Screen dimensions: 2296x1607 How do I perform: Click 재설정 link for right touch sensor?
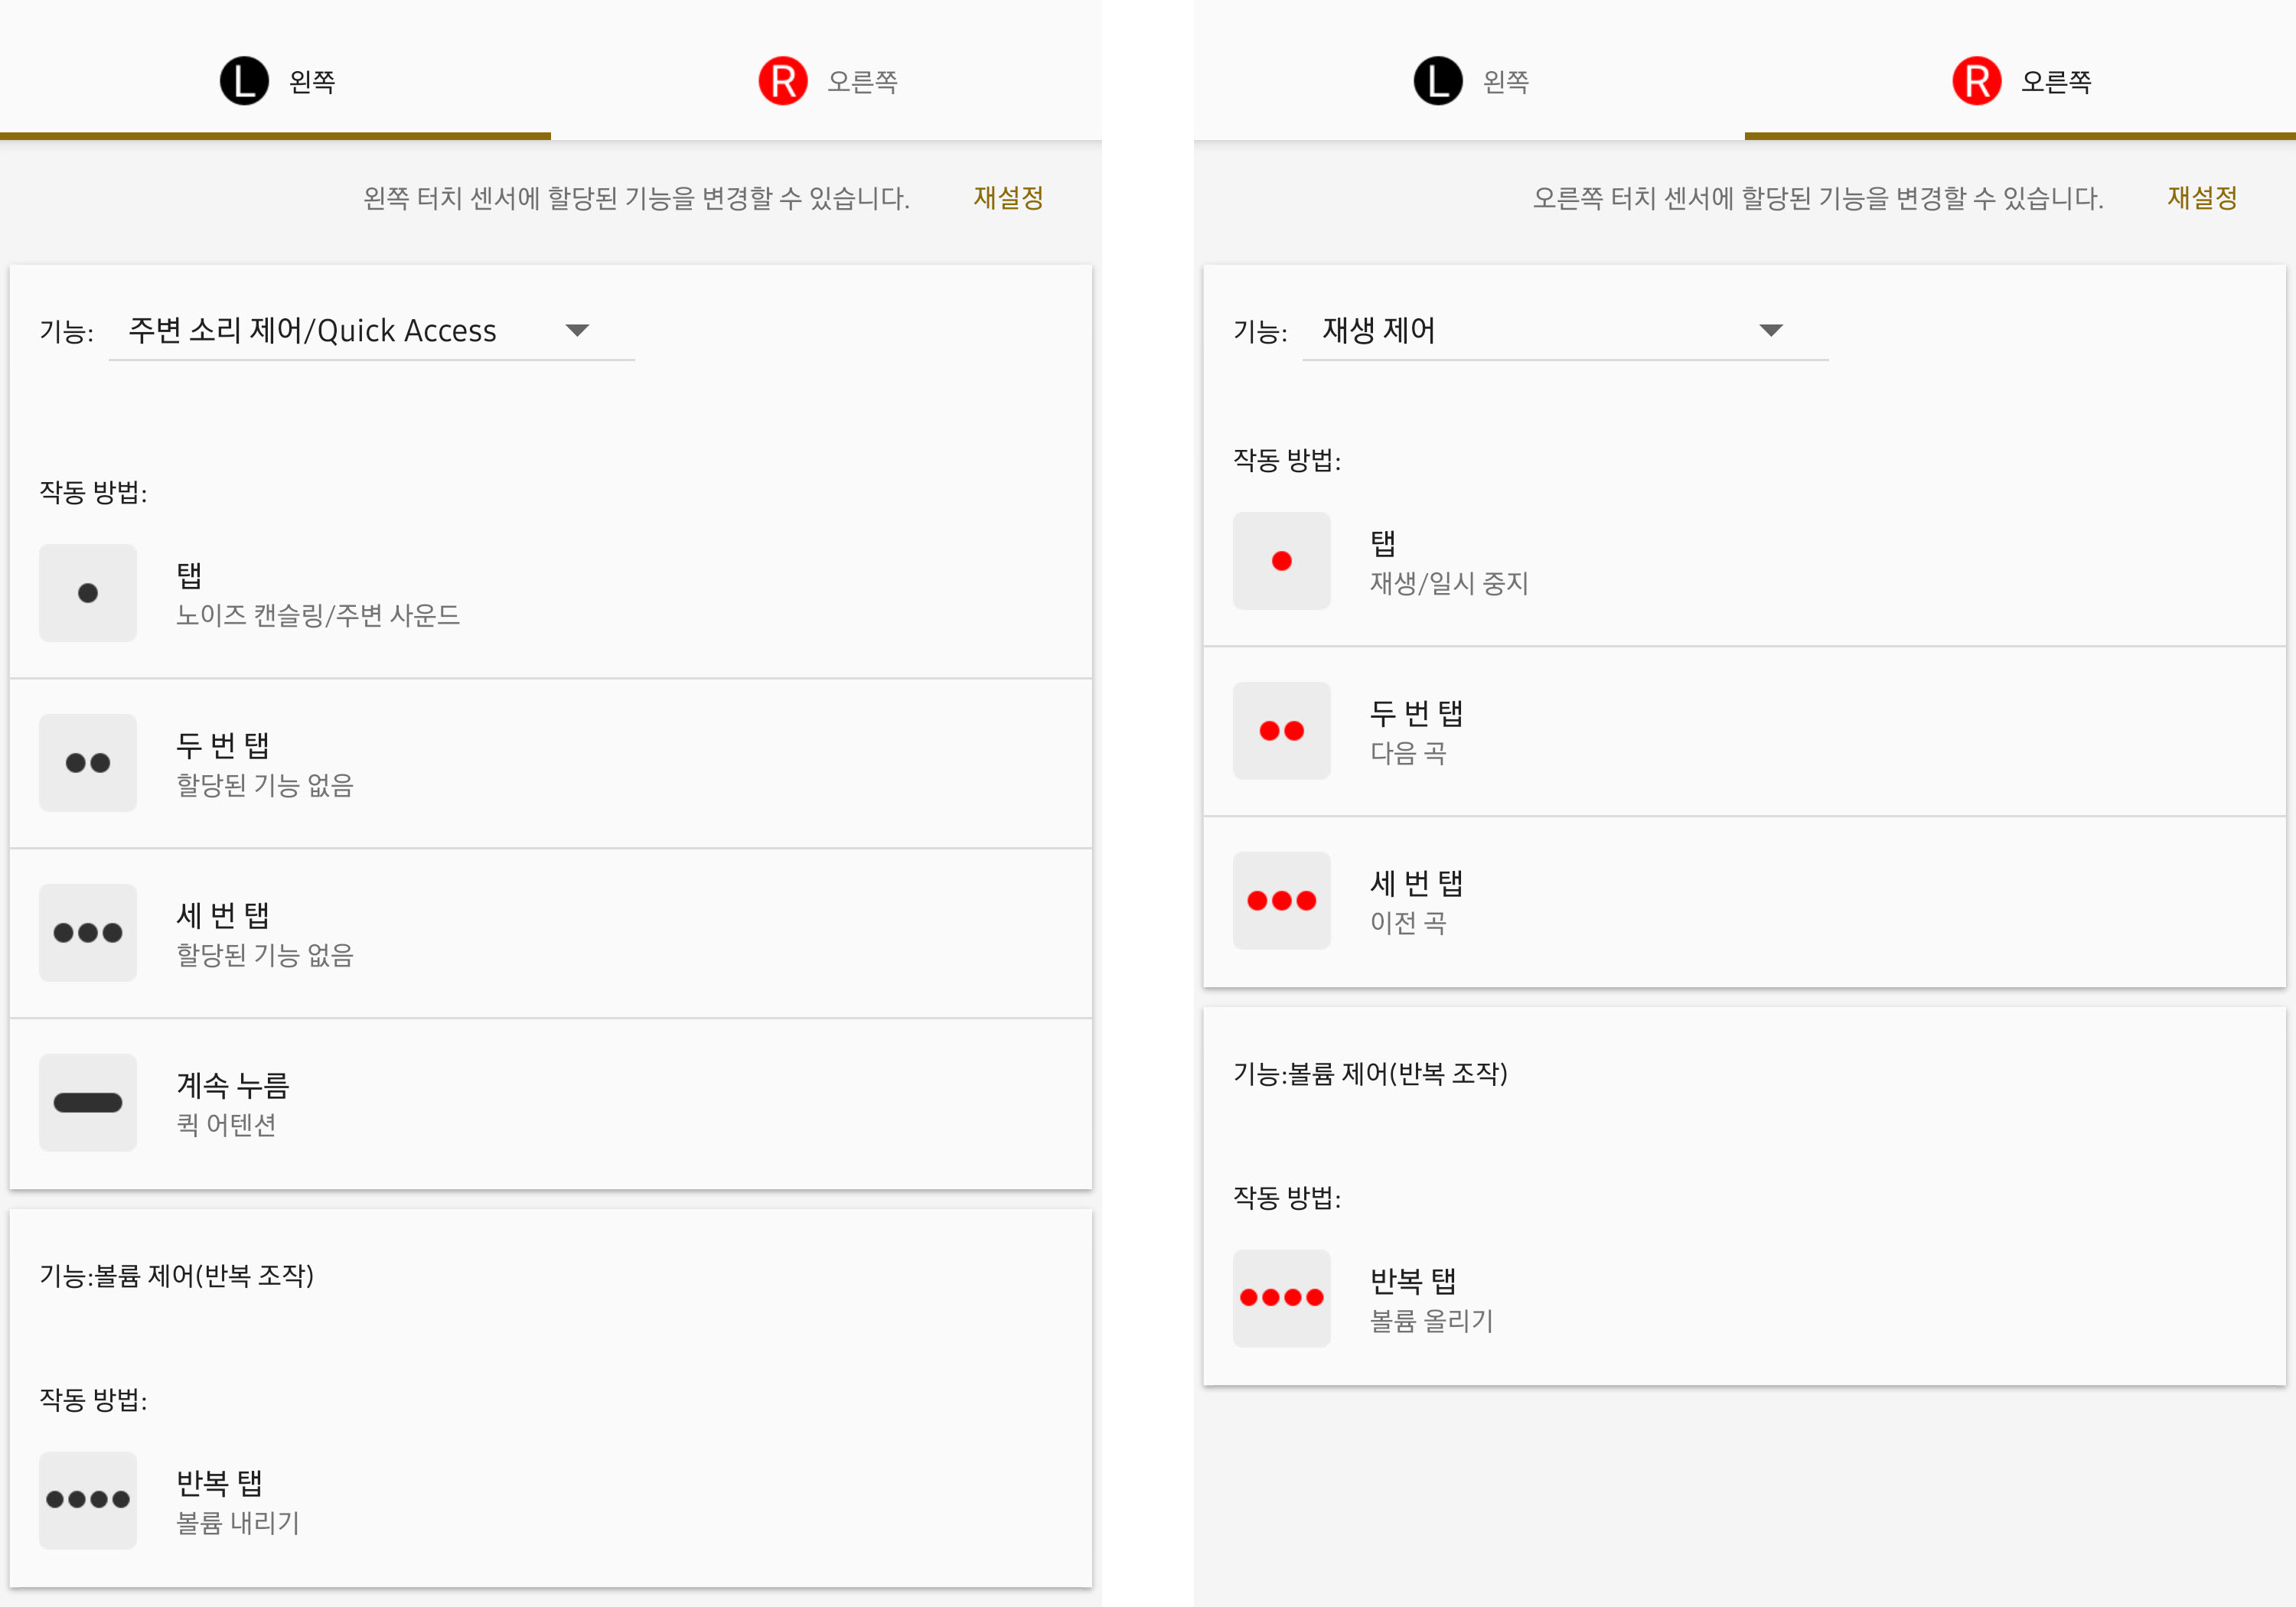2202,198
